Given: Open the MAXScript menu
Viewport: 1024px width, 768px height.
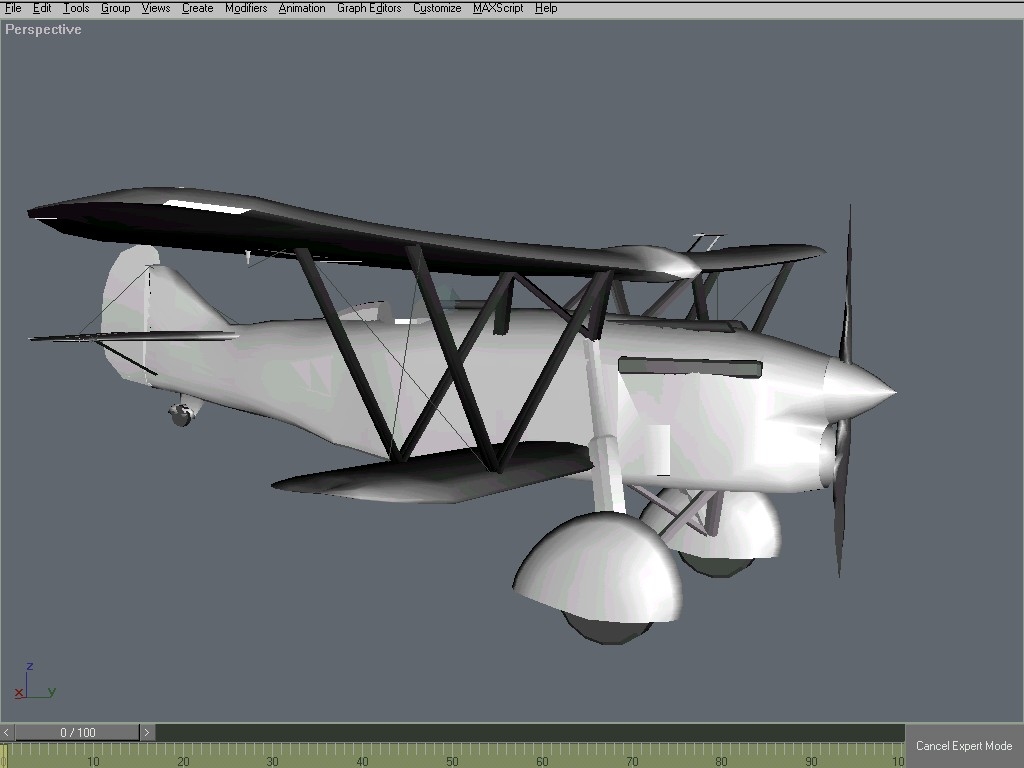Looking at the screenshot, I should [x=497, y=8].
